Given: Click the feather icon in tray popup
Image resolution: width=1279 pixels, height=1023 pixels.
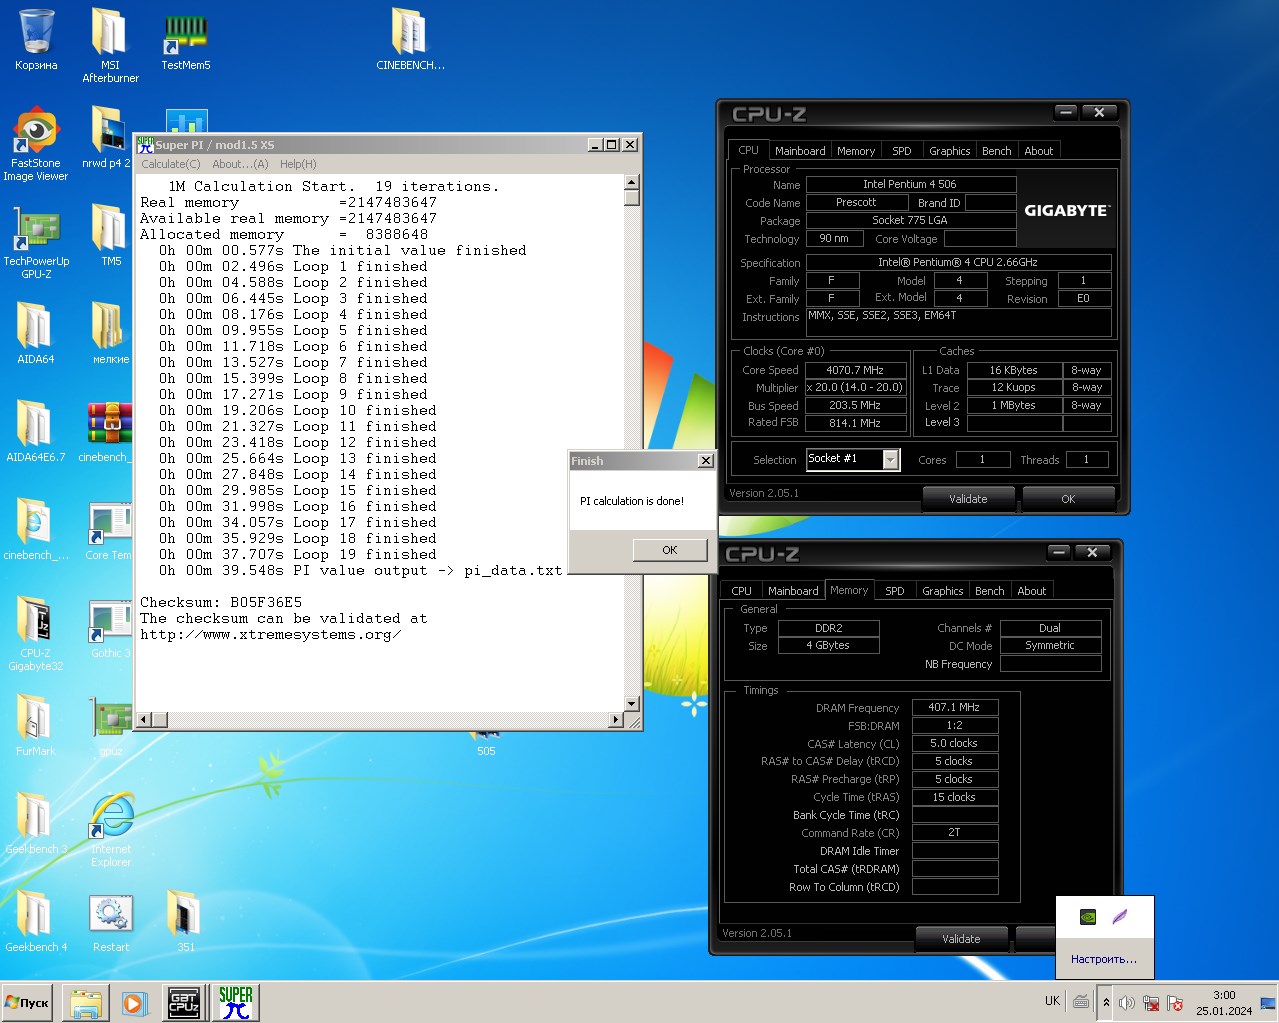Looking at the screenshot, I should click(1120, 916).
